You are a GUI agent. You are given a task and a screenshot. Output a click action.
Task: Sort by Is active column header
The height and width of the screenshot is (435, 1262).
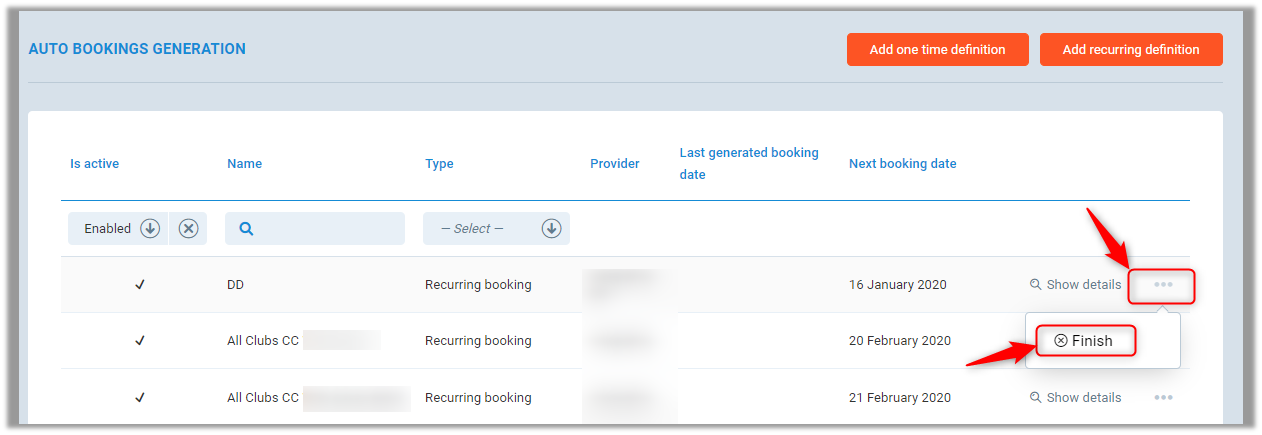(x=94, y=164)
